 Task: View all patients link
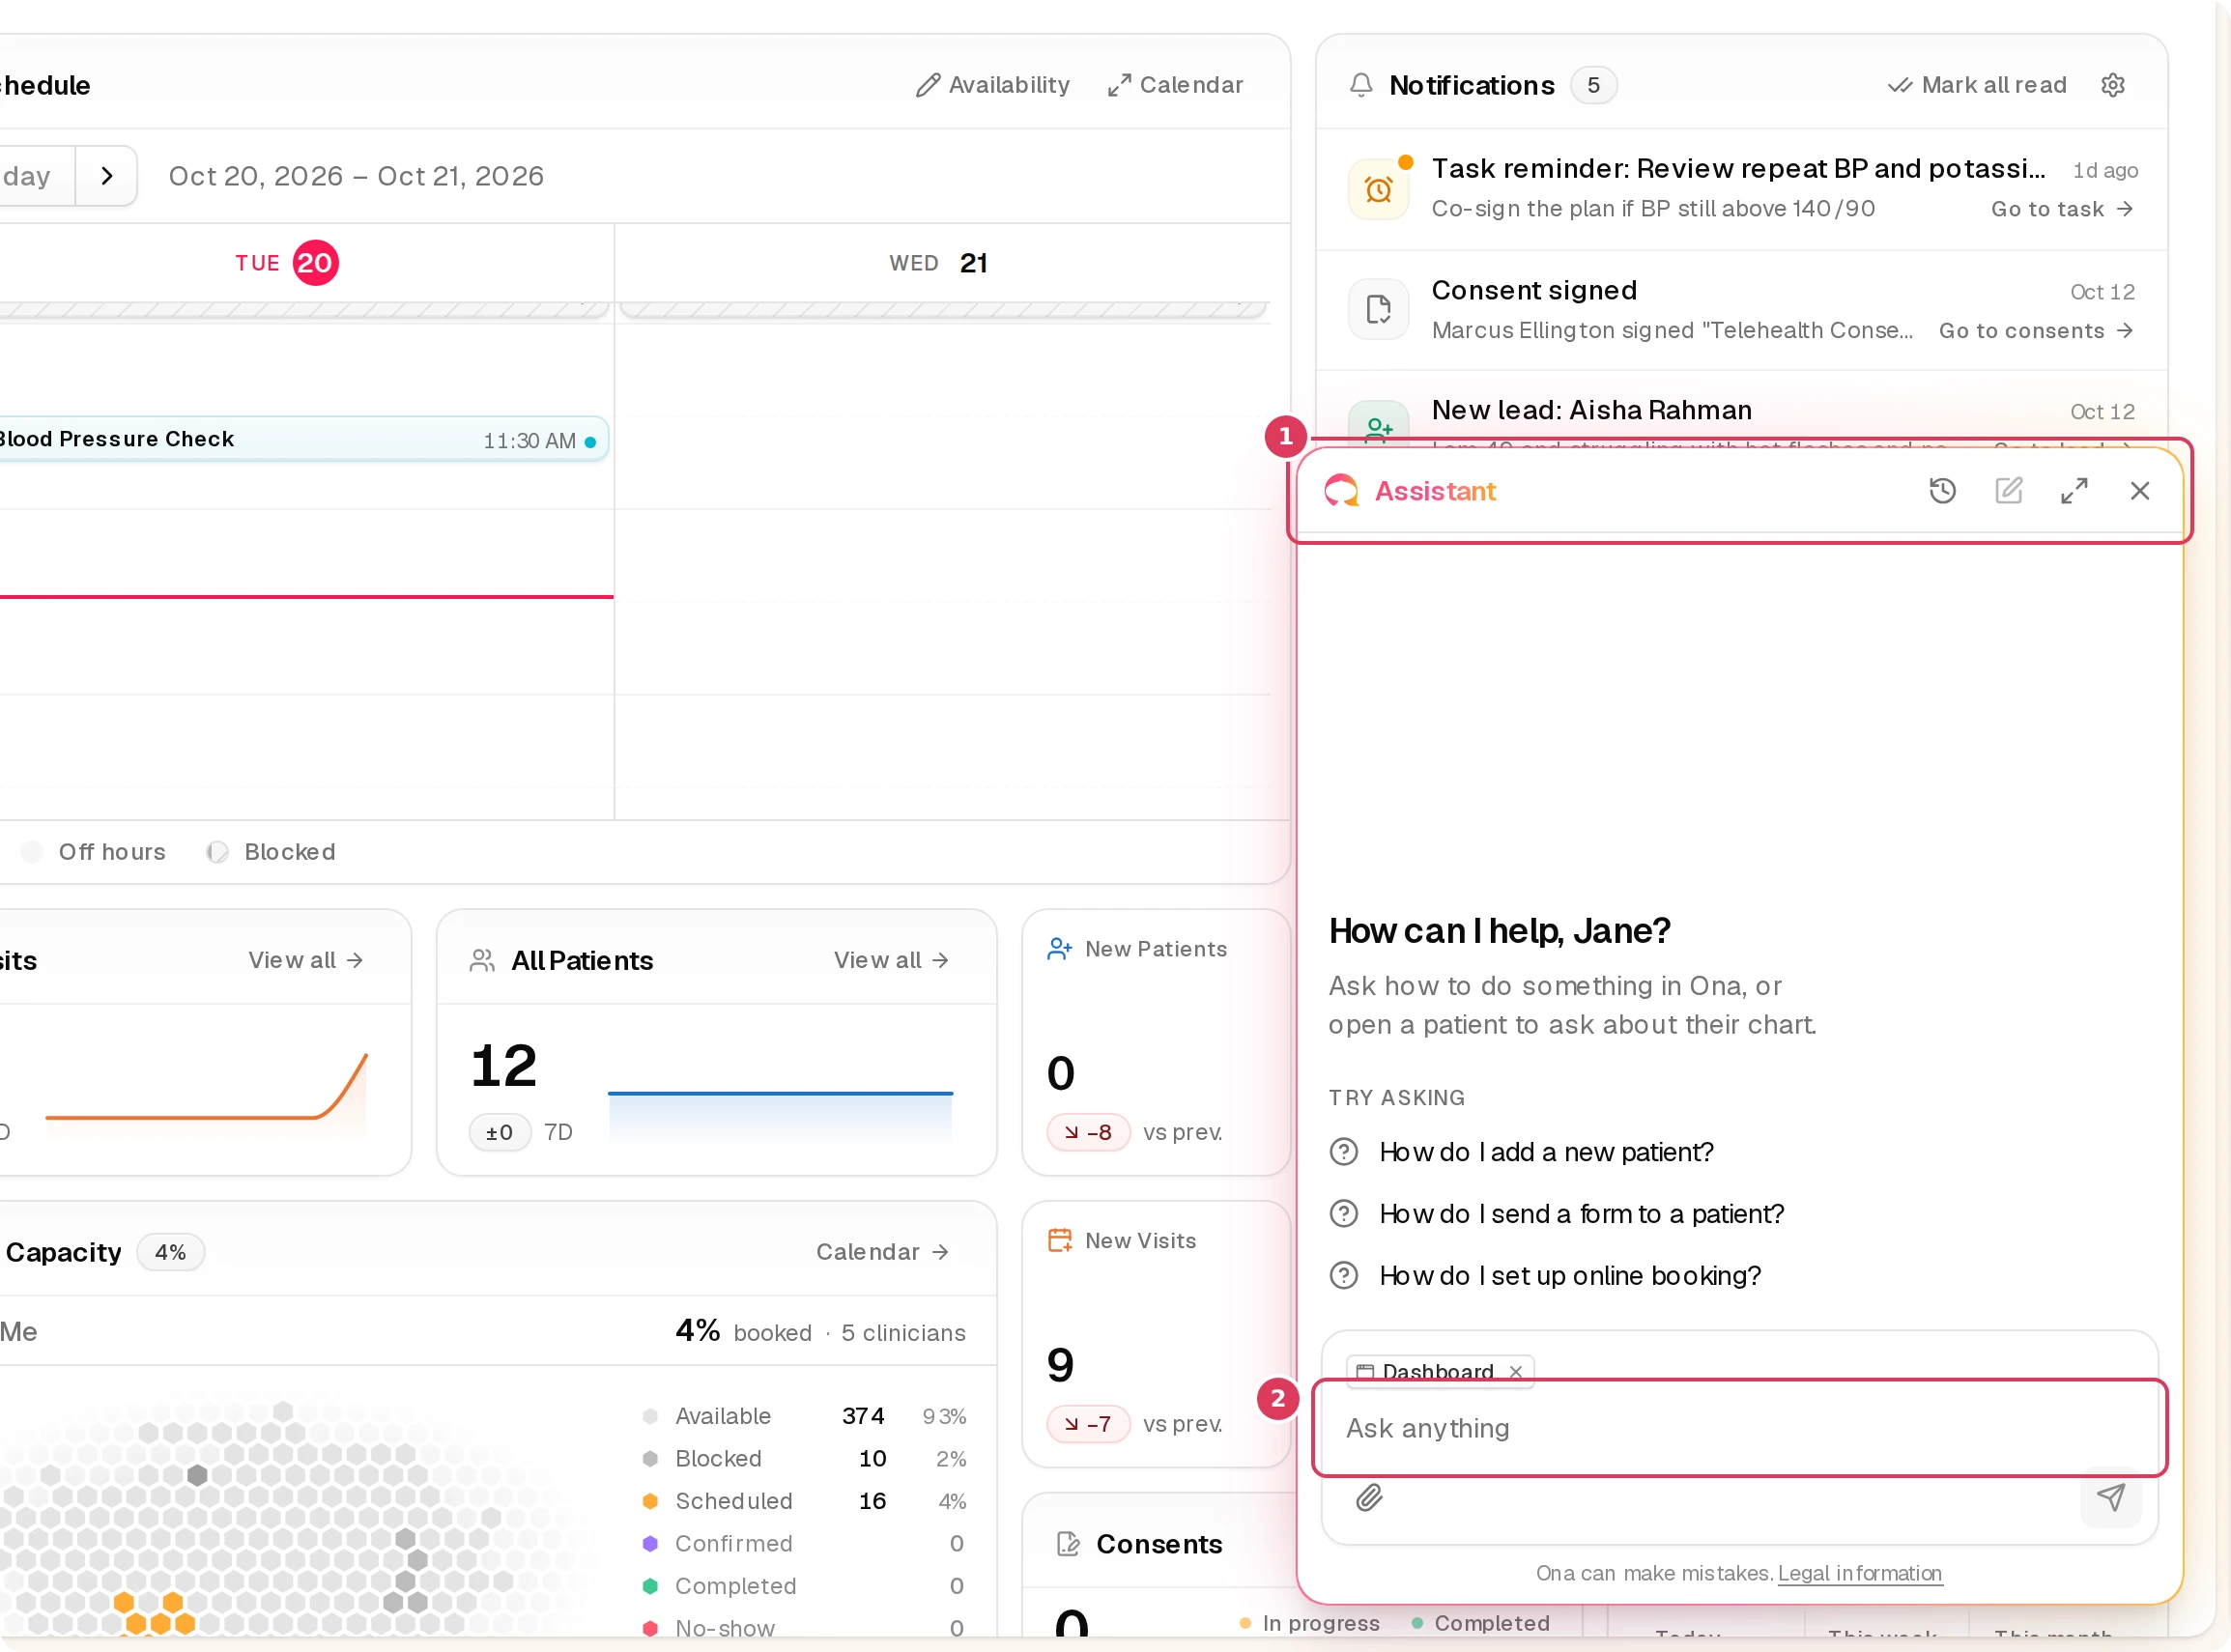pyautogui.click(x=891, y=960)
